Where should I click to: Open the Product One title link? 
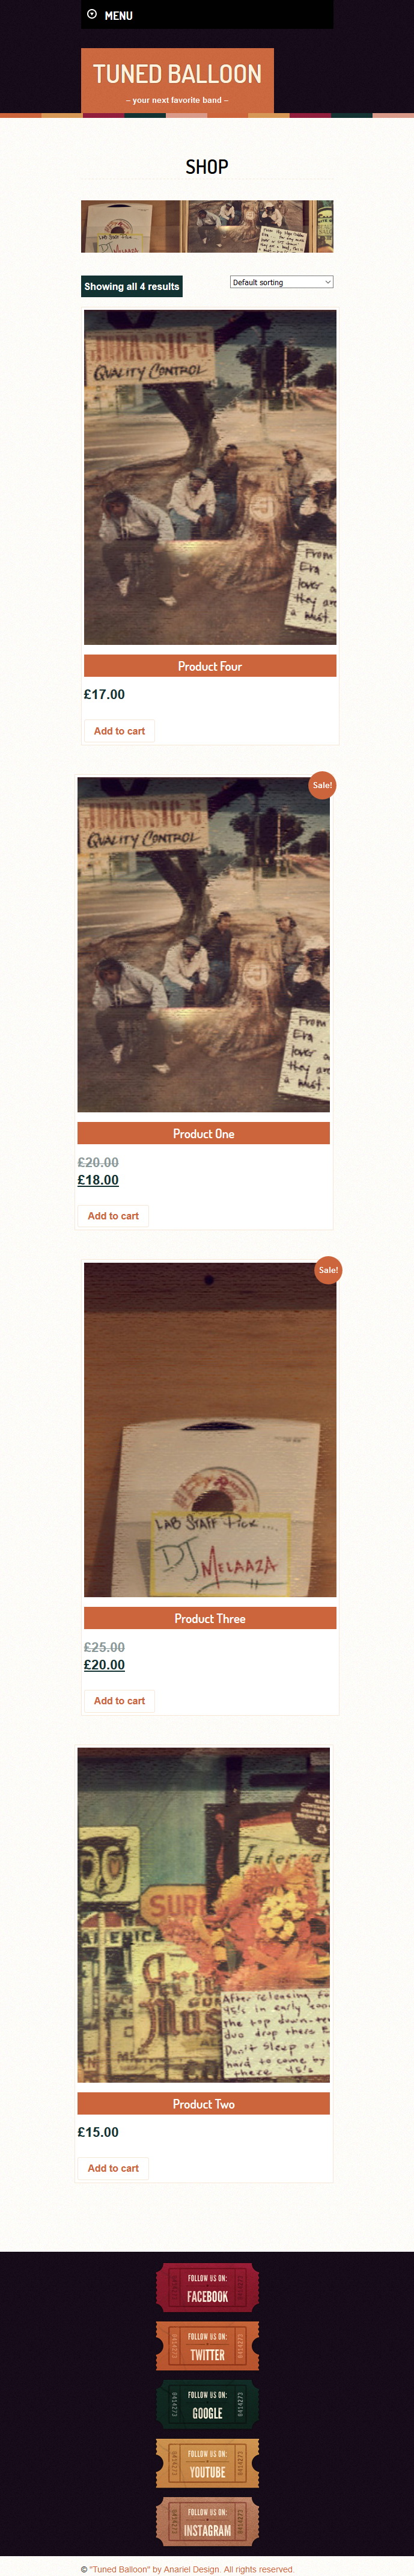(204, 1134)
